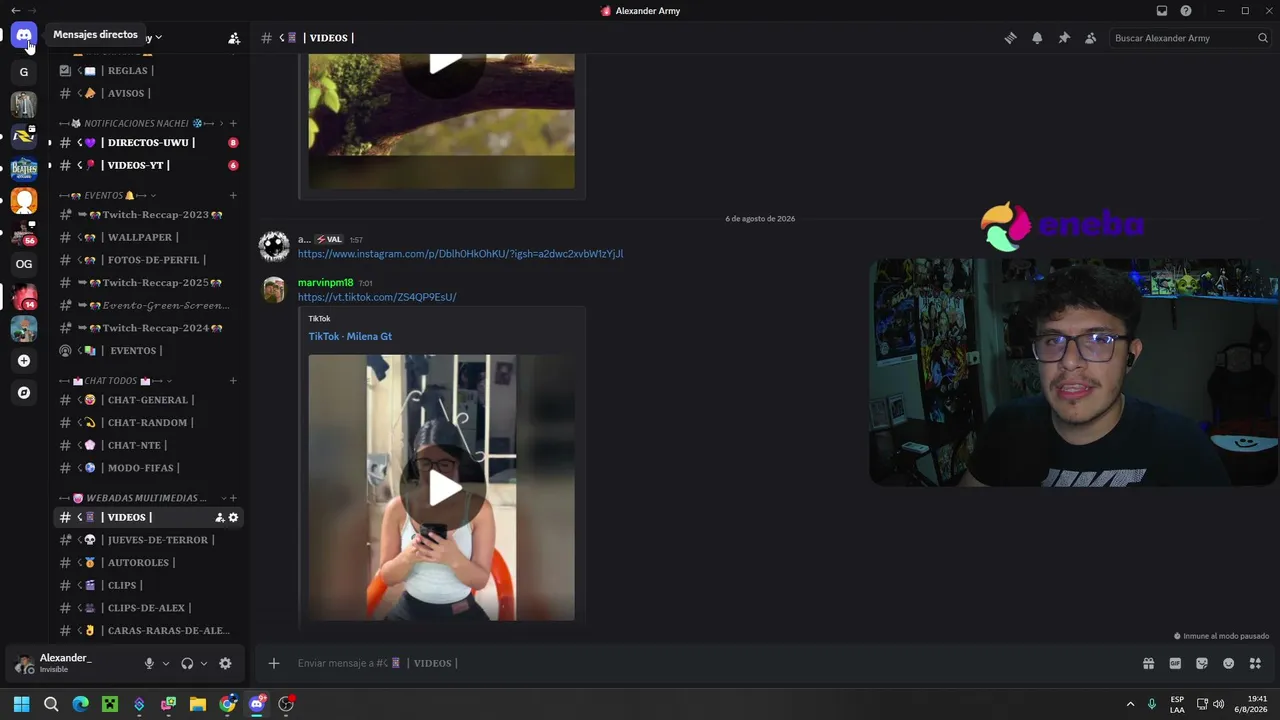
Task: Toggle microphone mute
Action: [x=149, y=663]
